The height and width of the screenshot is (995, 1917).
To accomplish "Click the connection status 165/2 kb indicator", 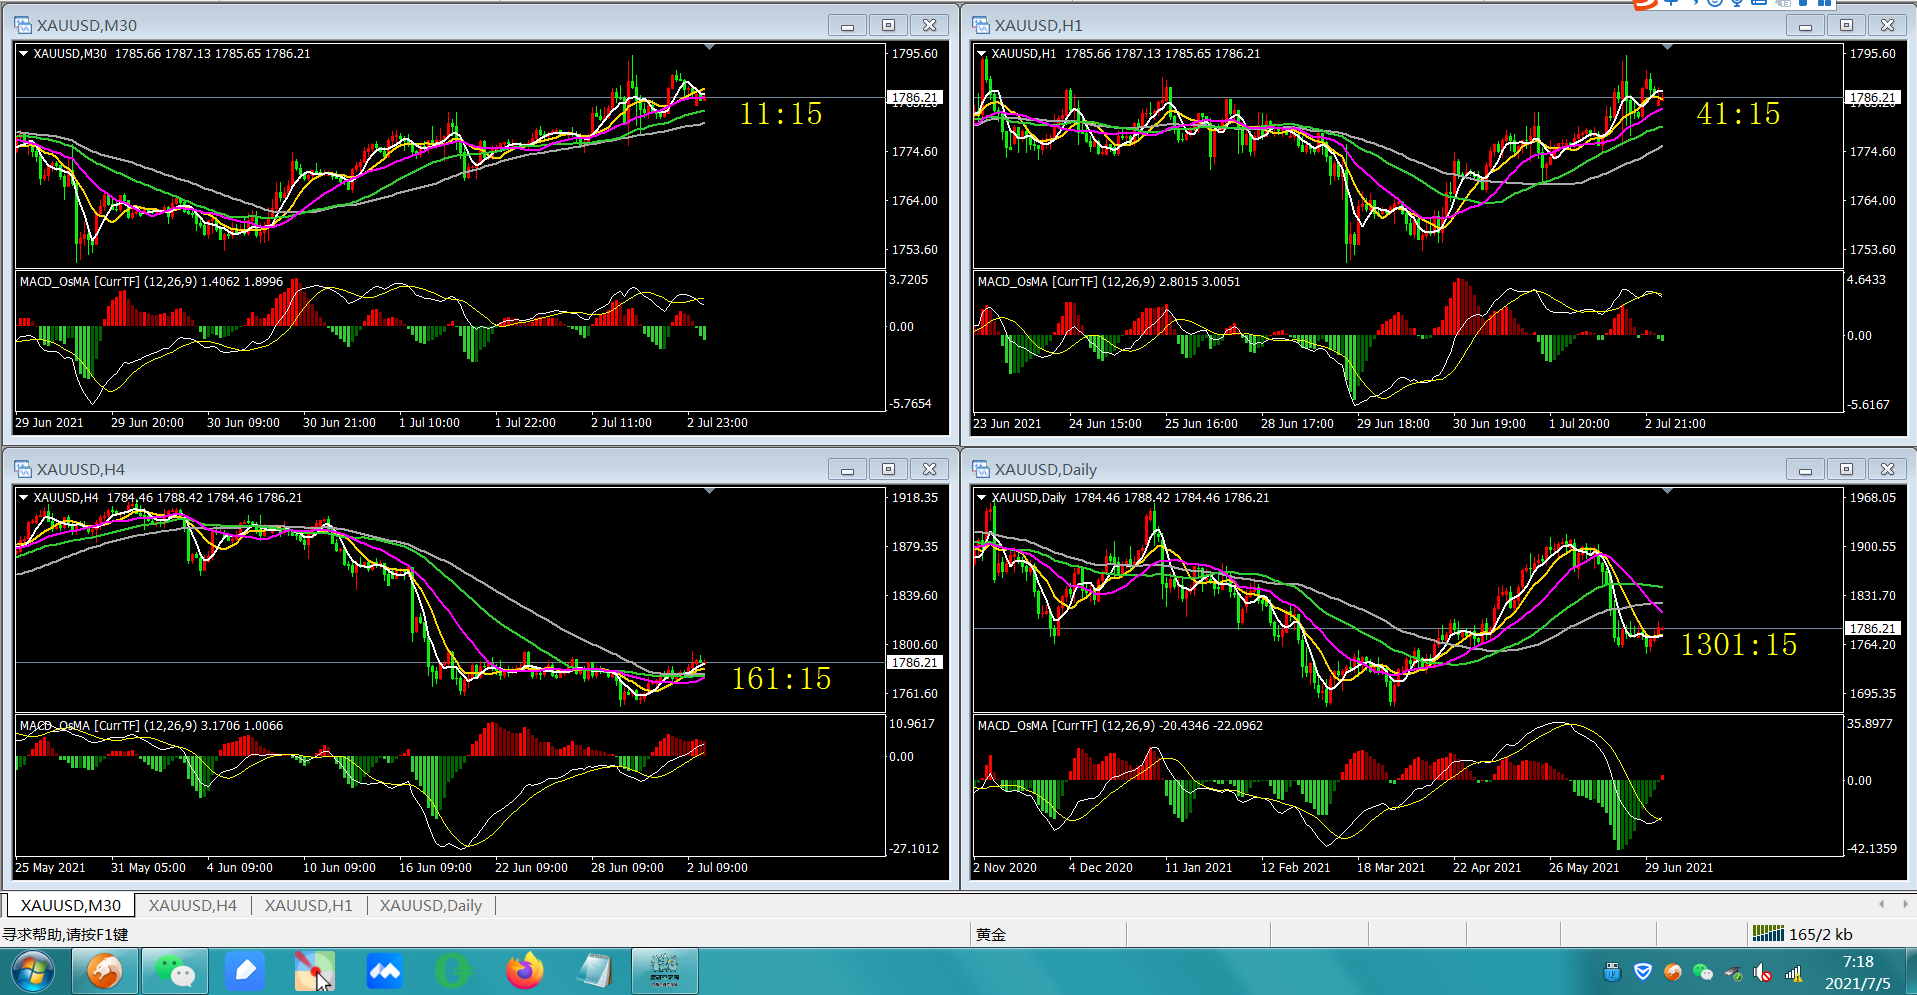I will coord(1803,934).
